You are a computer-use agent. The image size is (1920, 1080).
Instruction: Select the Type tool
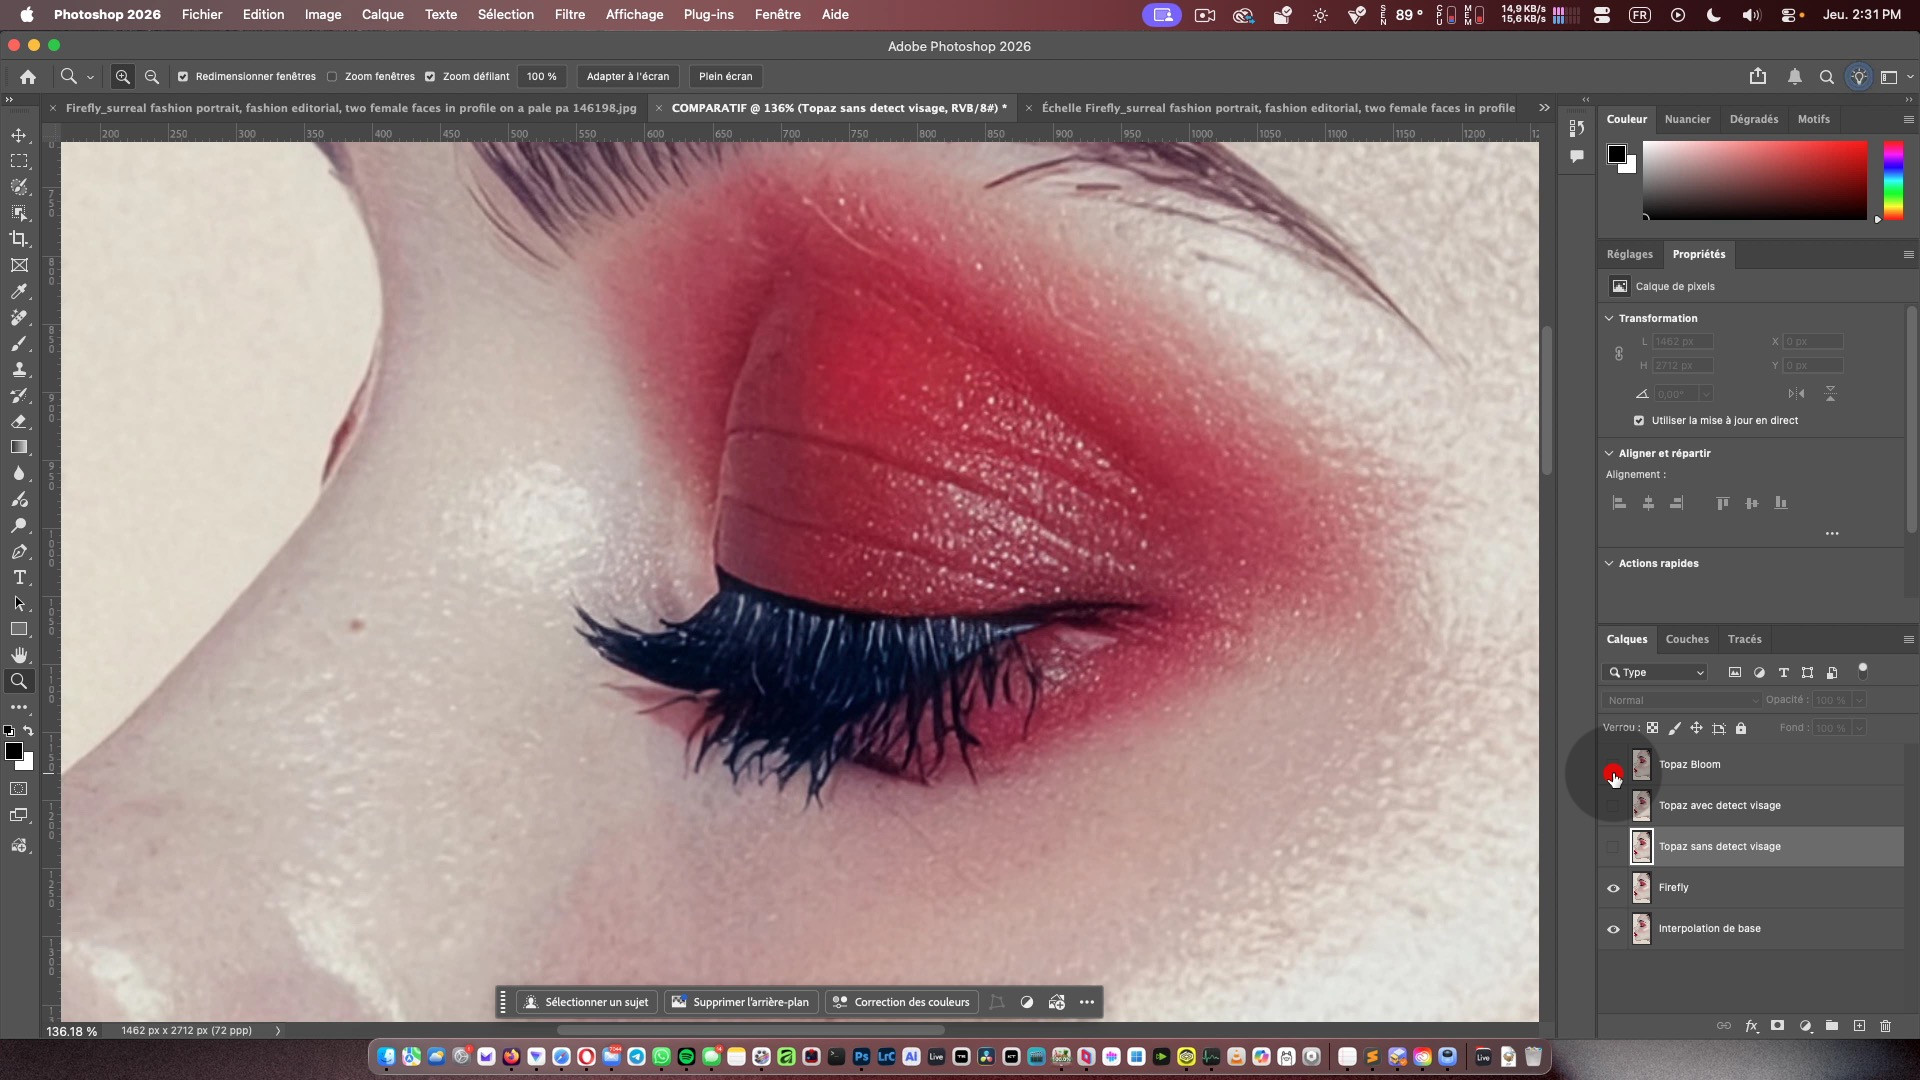[19, 578]
